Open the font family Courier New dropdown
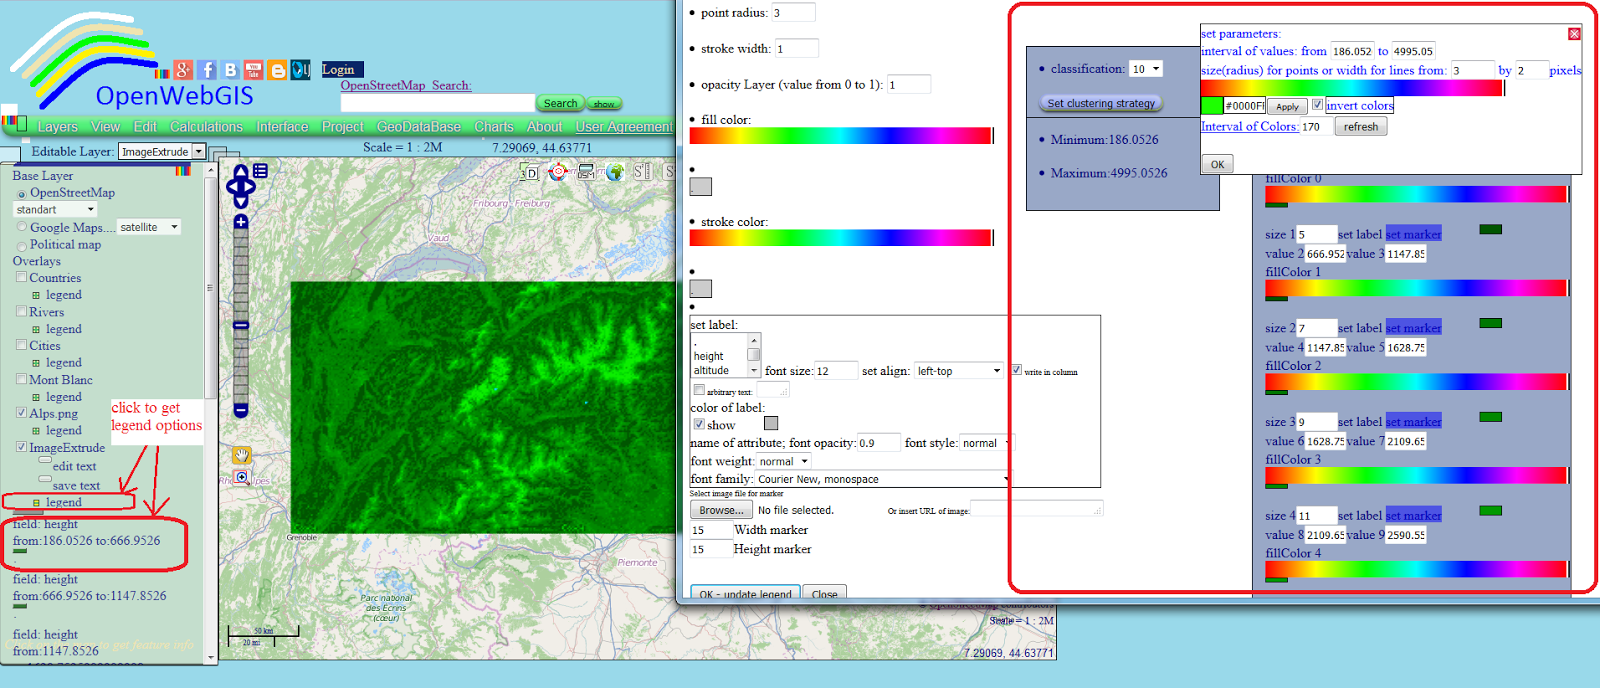The width and height of the screenshot is (1600, 688). 883,479
